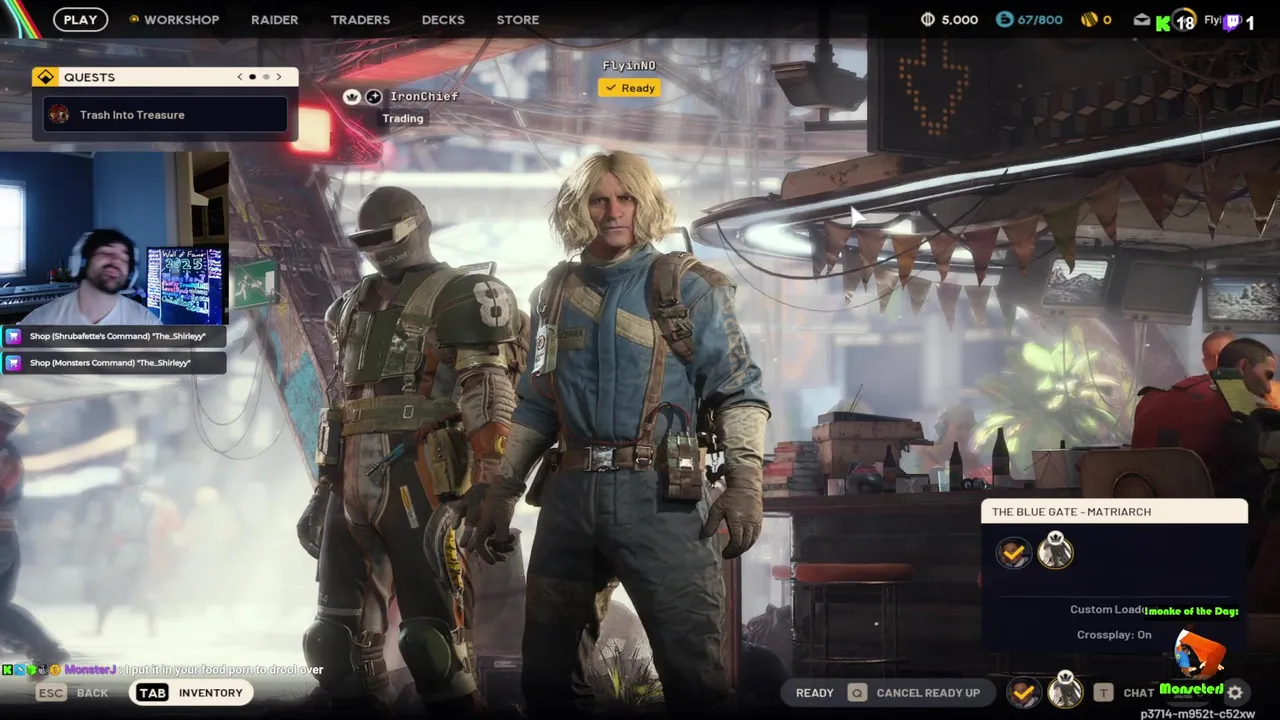Open the Trash Into Treasure quest
The width and height of the screenshot is (1280, 720).
(166, 114)
